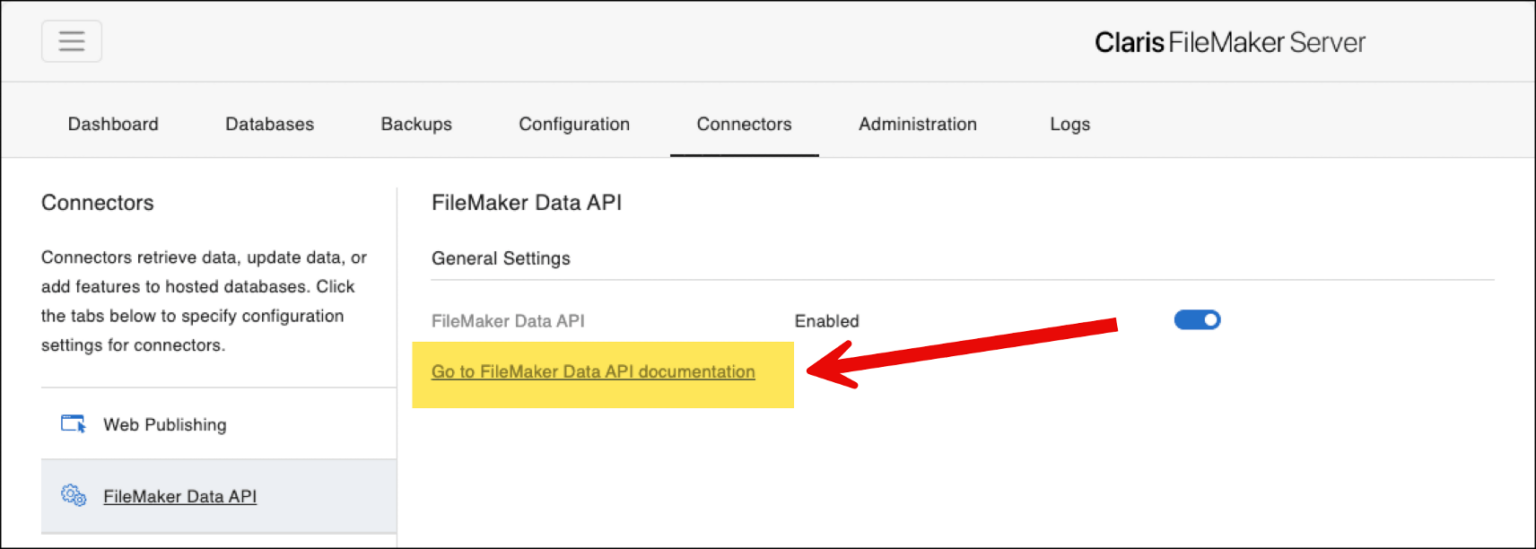Viewport: 1536px width, 549px height.
Task: Click the General Settings section heading
Action: [500, 258]
